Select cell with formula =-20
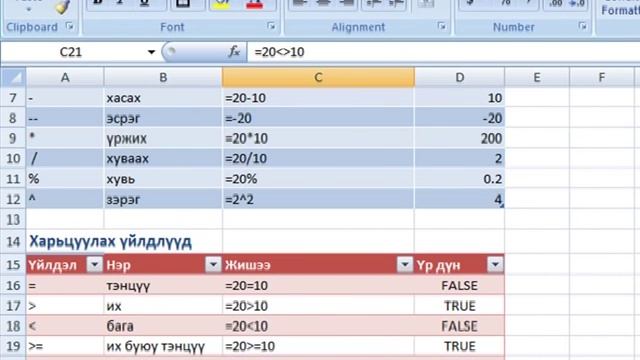This screenshot has width=640, height=360. 318,118
